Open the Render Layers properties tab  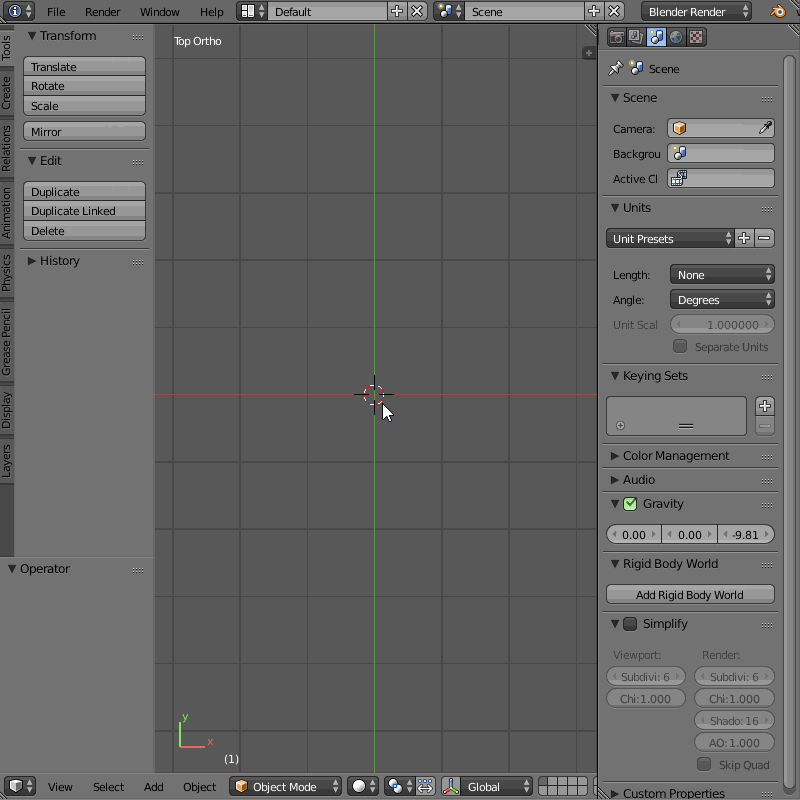point(634,36)
